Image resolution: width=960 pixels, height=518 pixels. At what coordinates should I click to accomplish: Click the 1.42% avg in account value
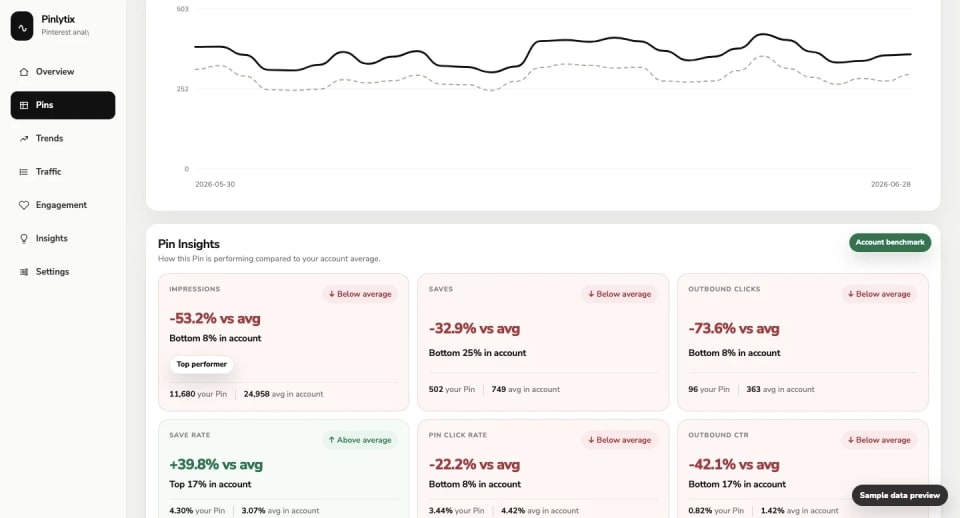800,511
